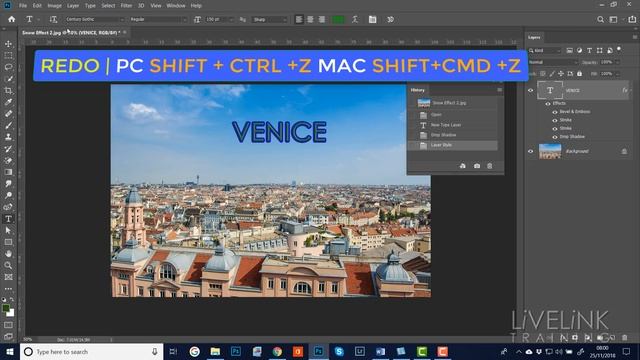640x360 pixels.
Task: Select the Eraser tool
Action: [8, 160]
